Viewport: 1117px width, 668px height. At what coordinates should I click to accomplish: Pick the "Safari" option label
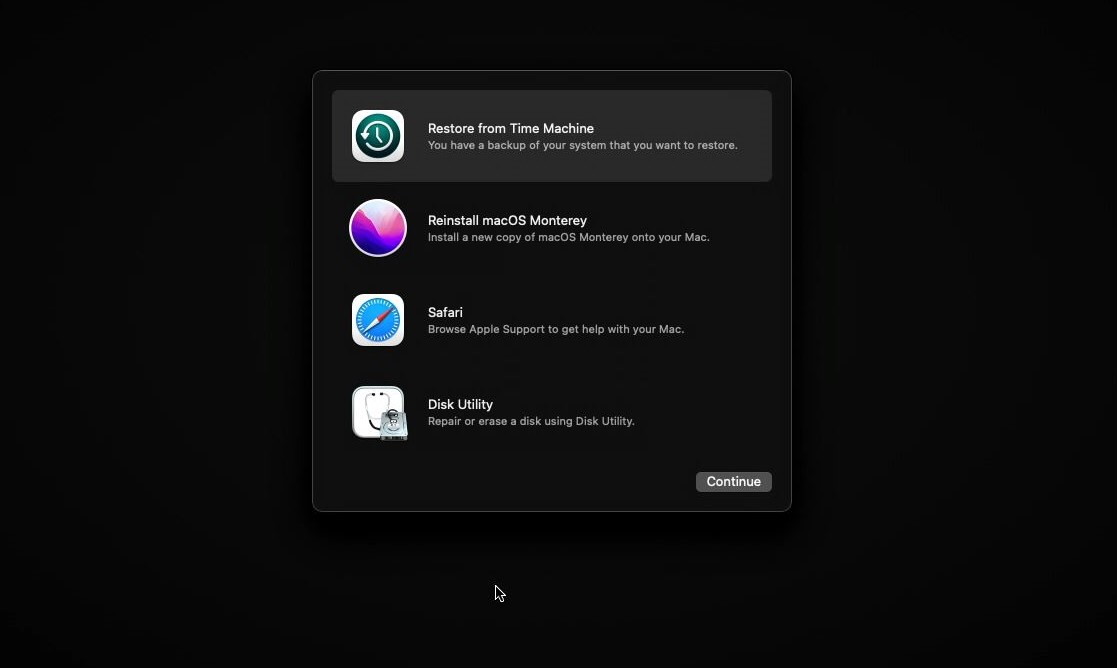point(445,312)
